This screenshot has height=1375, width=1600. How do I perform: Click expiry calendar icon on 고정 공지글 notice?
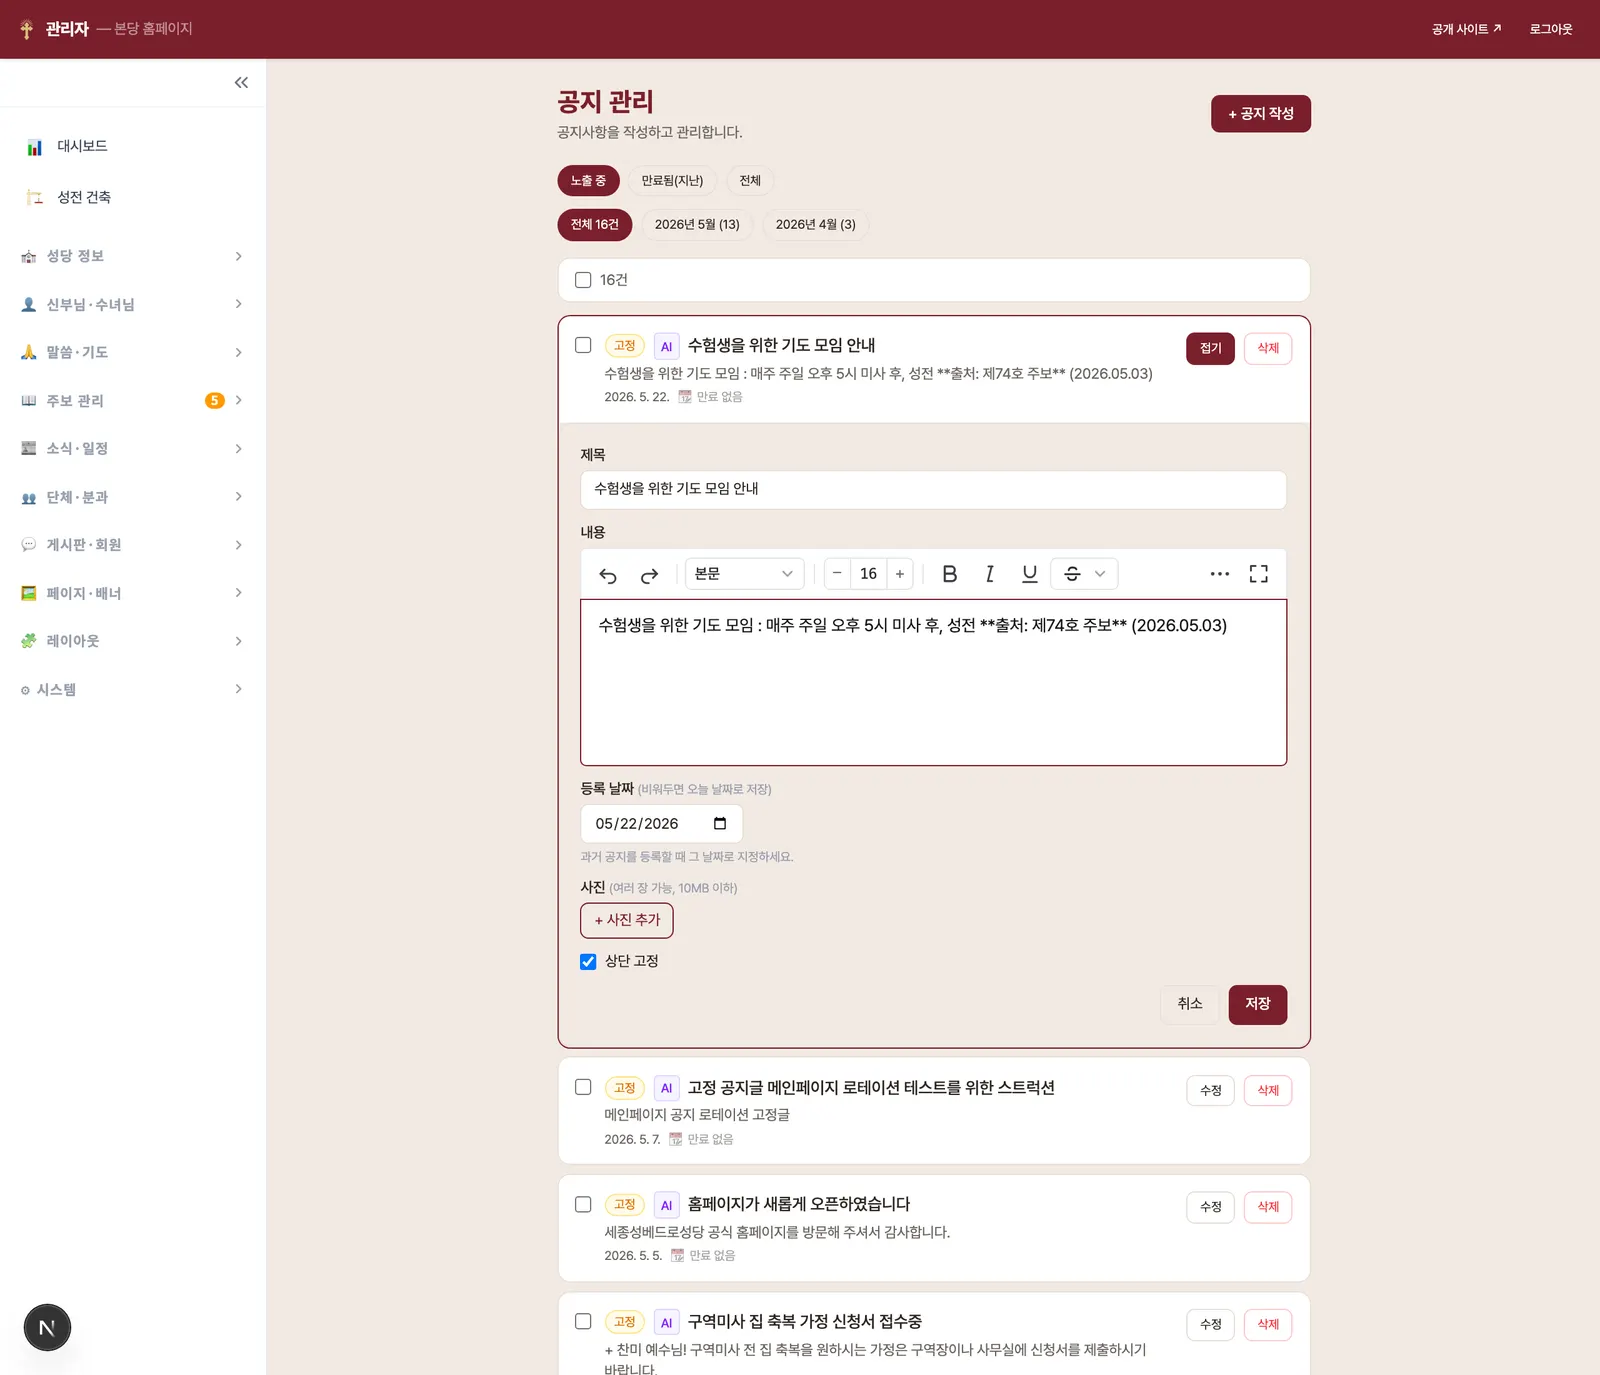[676, 1139]
